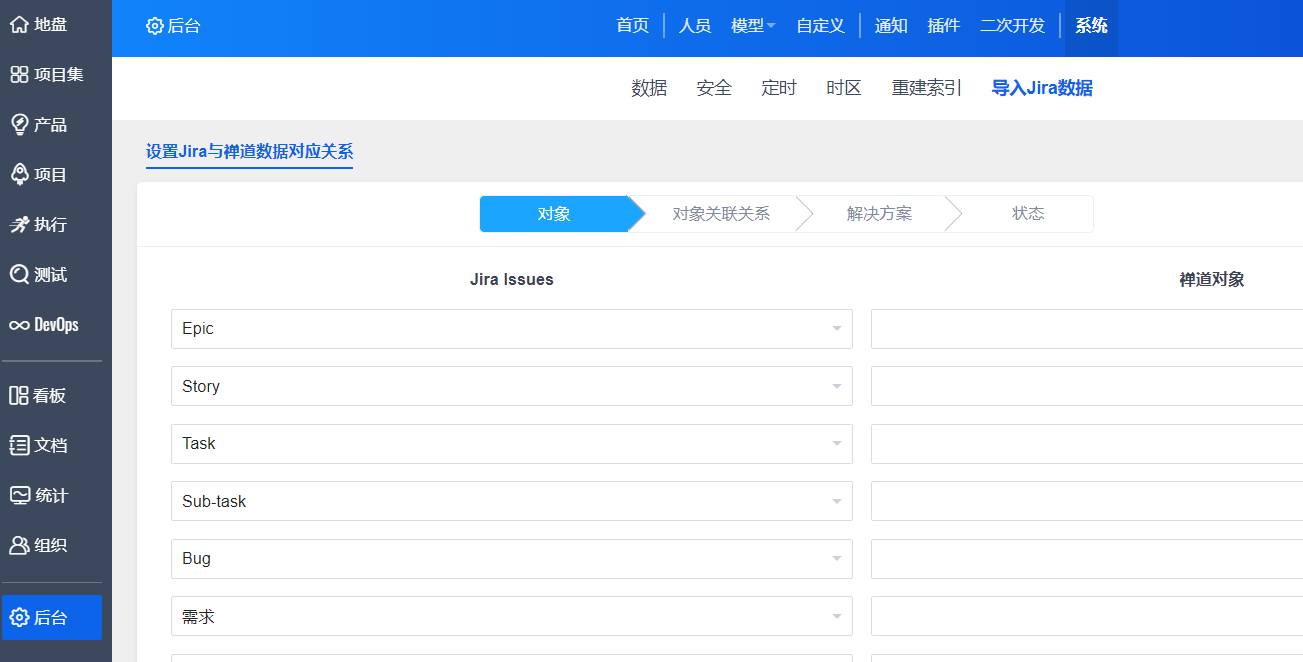Expand the Sub-task dropdown arrow
1303x662 pixels.
click(837, 502)
